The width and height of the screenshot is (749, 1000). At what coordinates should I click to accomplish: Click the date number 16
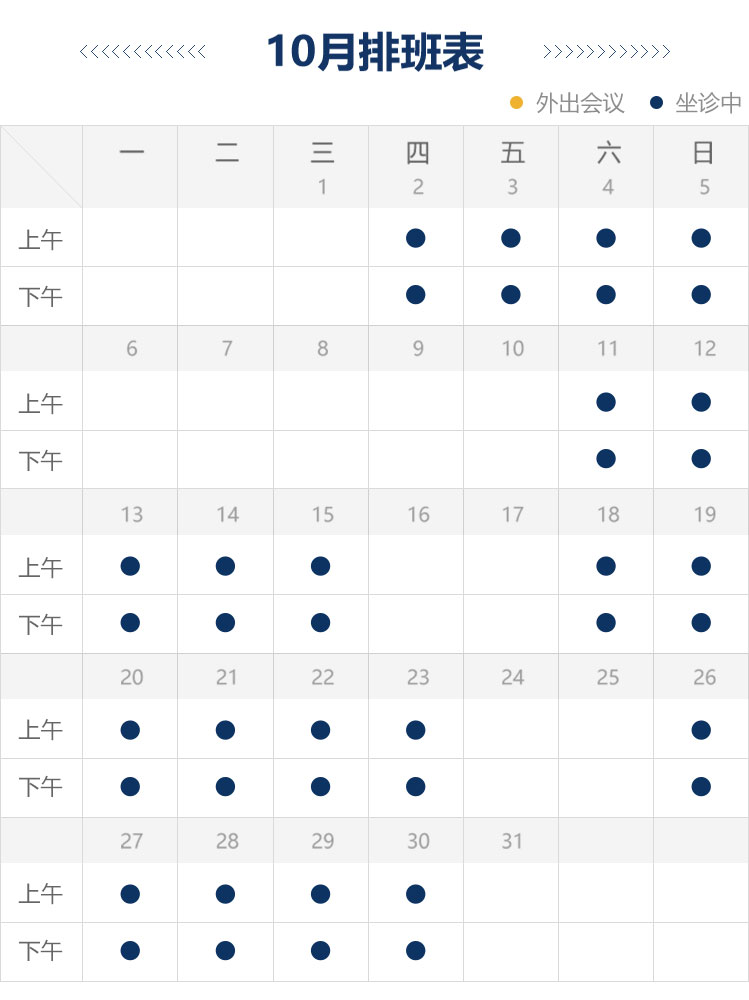click(x=417, y=514)
